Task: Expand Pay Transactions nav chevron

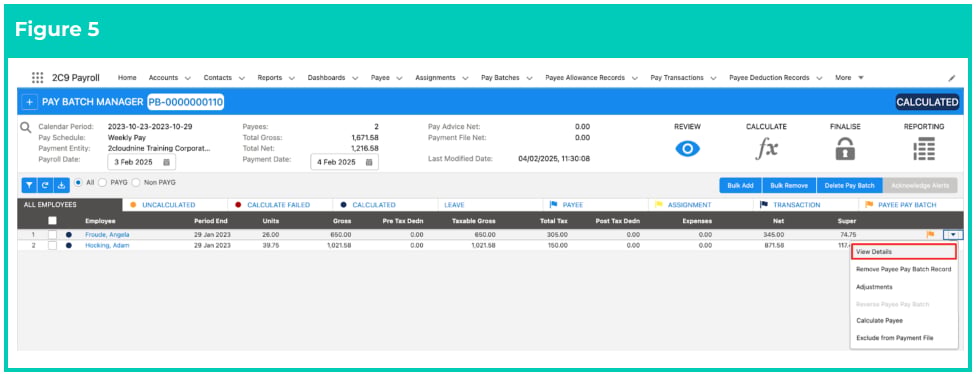Action: coord(713,78)
